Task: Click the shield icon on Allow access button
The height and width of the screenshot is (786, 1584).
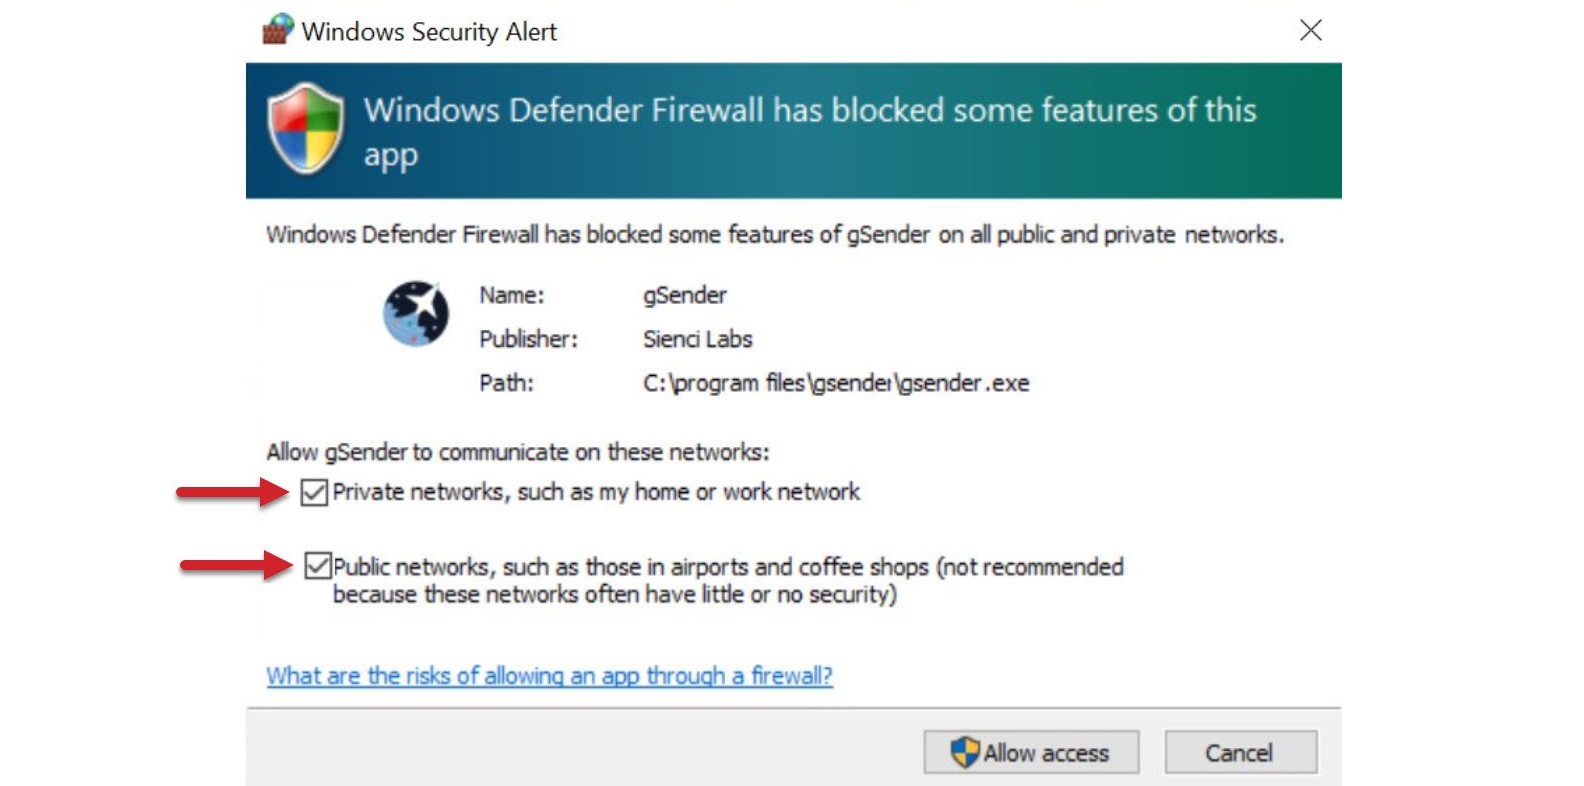Action: pyautogui.click(x=964, y=752)
